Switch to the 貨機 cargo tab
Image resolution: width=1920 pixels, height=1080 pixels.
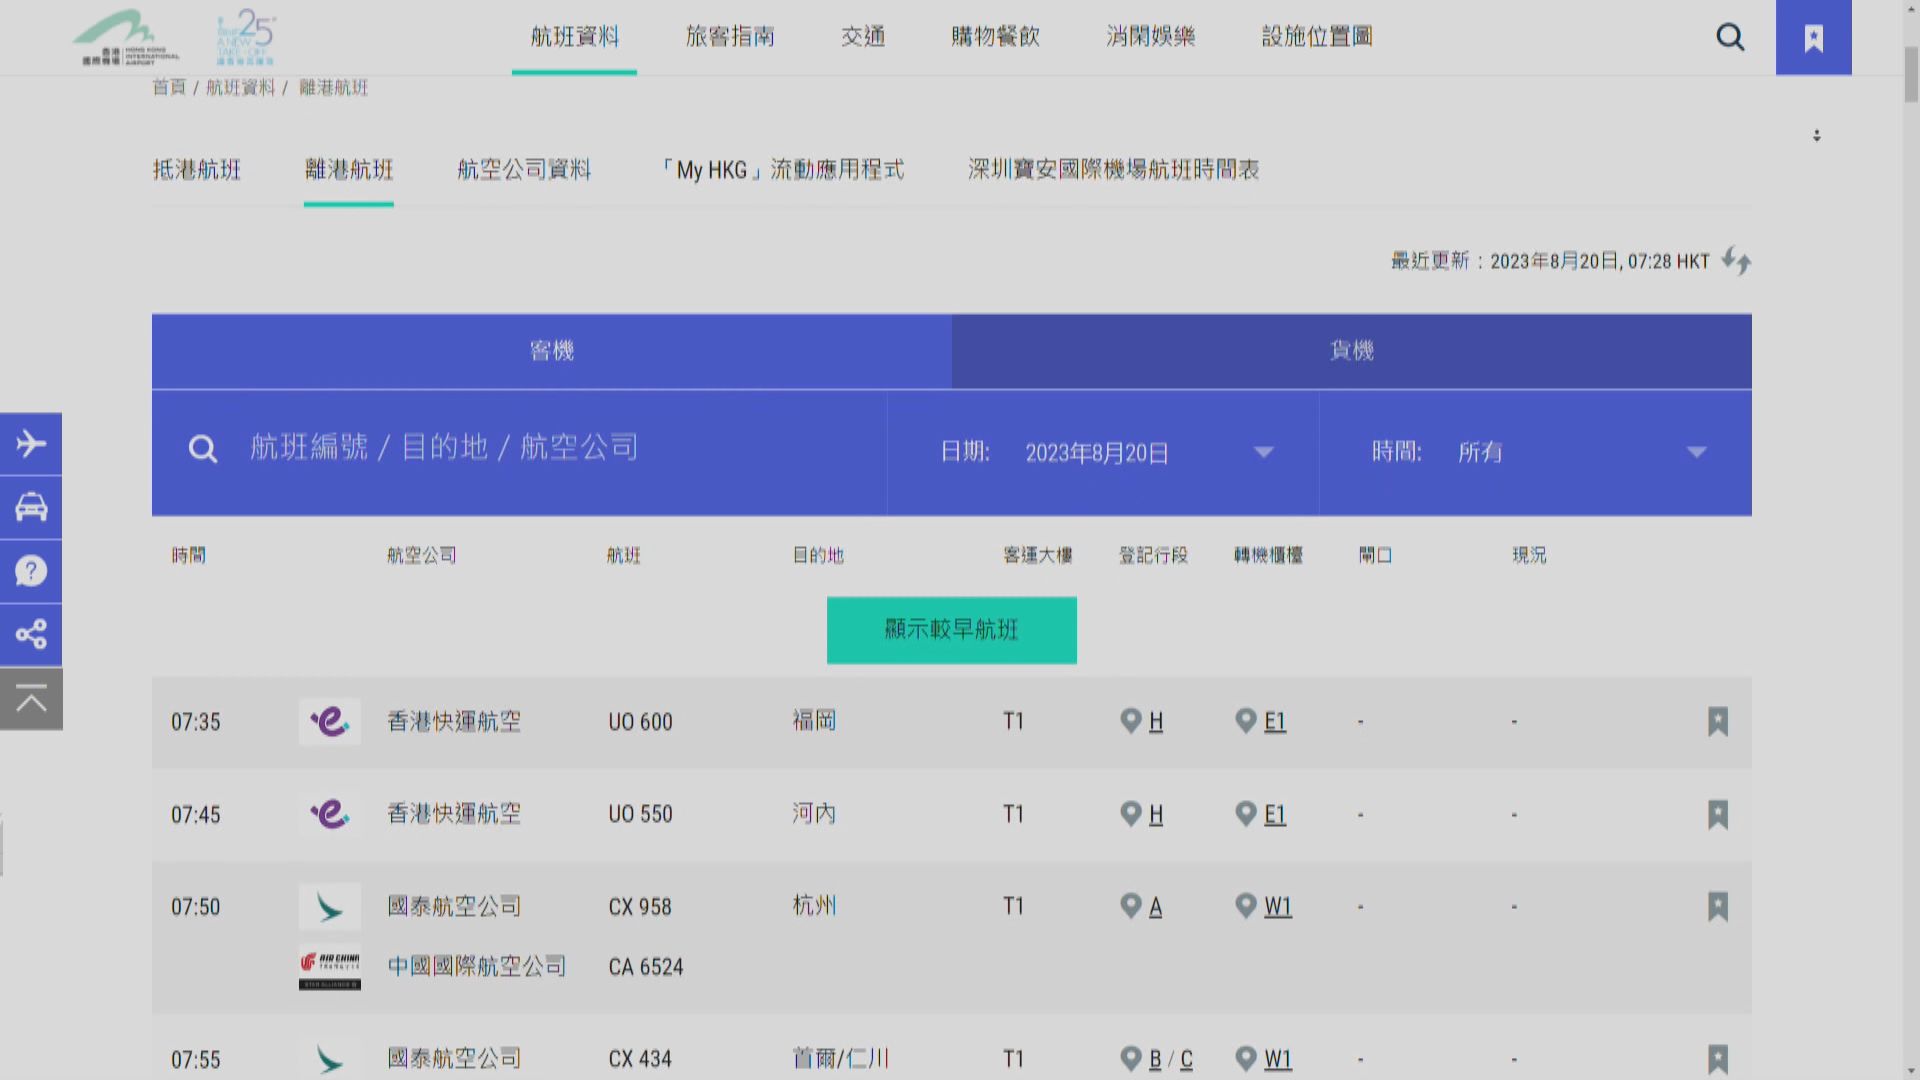coord(1351,351)
